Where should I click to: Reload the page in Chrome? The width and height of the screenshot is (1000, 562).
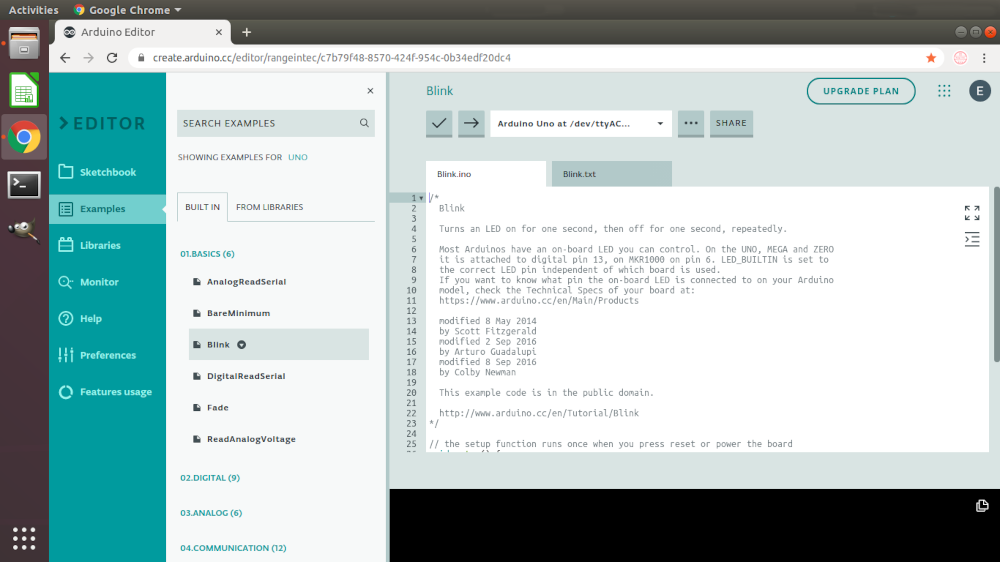pyautogui.click(x=112, y=58)
